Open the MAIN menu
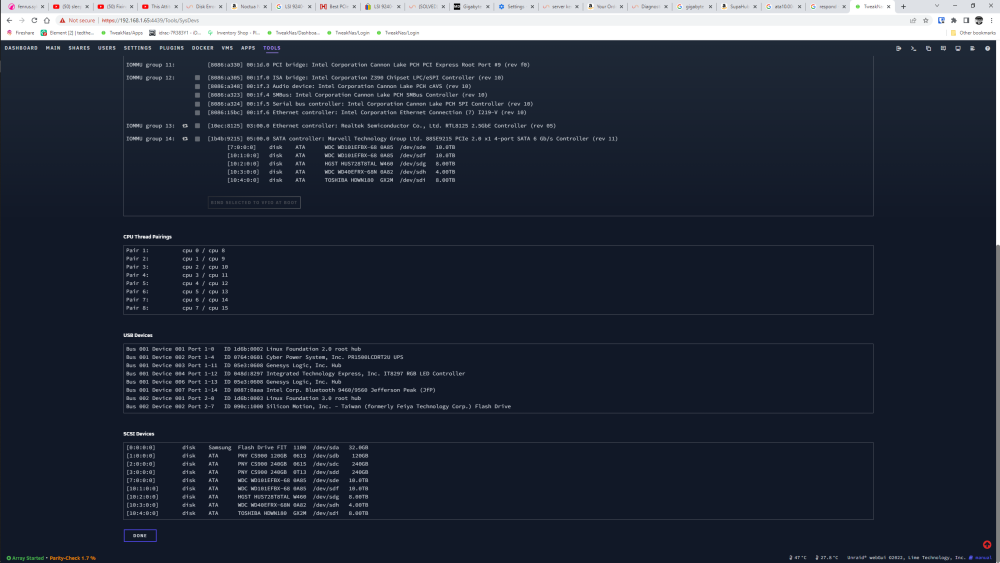 [53, 48]
